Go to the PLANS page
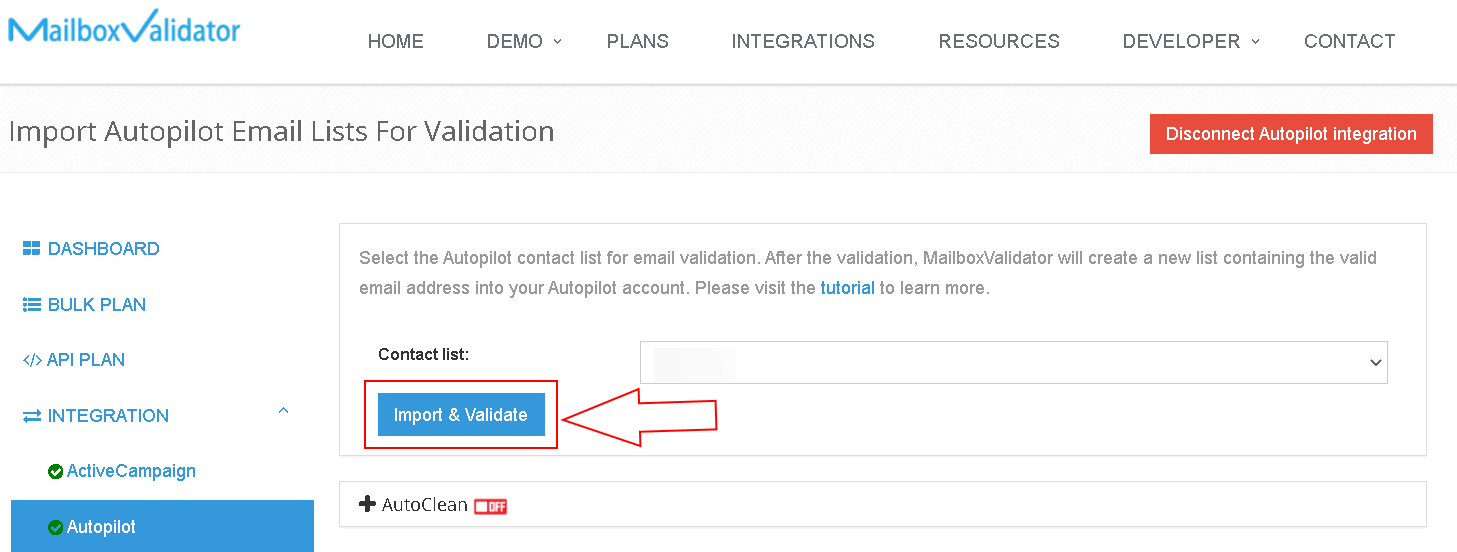The image size is (1457, 552). (637, 41)
